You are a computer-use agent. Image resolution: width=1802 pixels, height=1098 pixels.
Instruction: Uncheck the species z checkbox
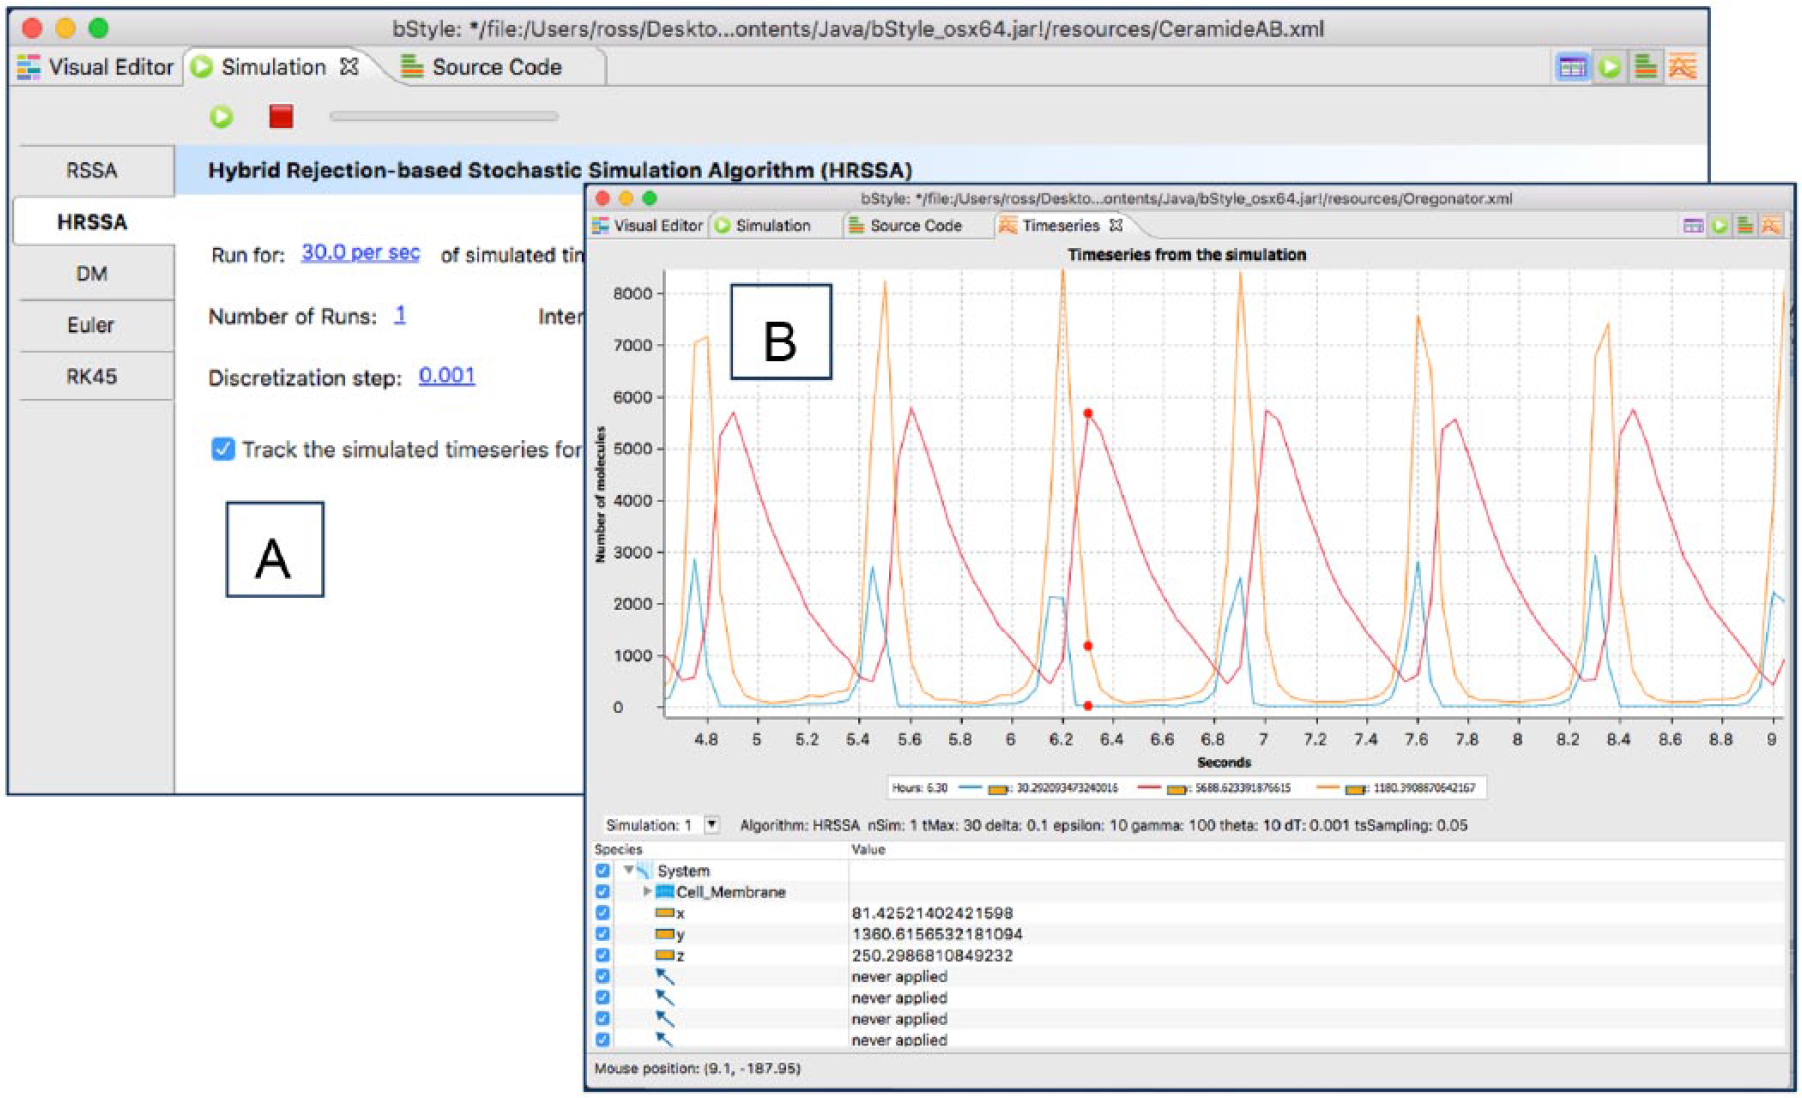click(x=602, y=955)
